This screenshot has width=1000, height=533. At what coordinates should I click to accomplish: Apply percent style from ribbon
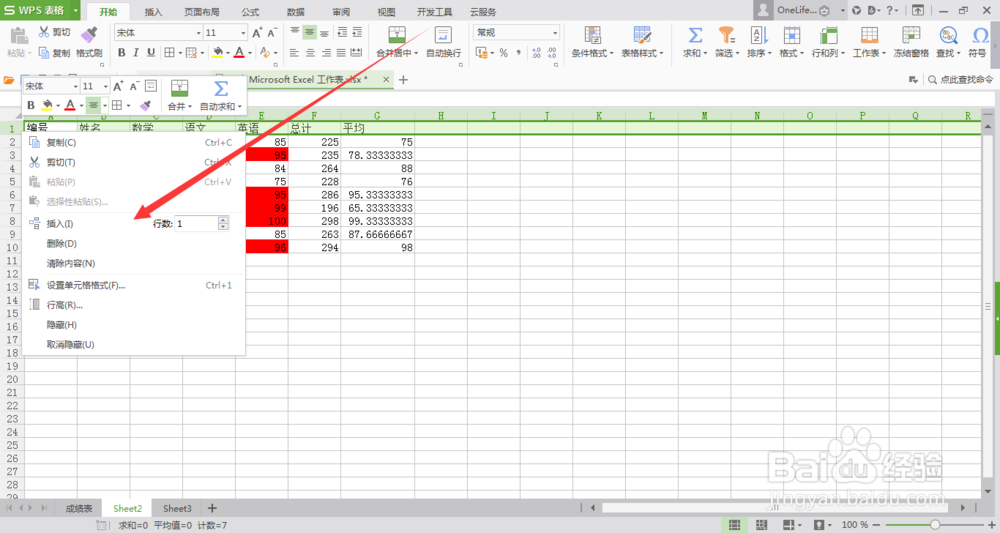[x=503, y=53]
